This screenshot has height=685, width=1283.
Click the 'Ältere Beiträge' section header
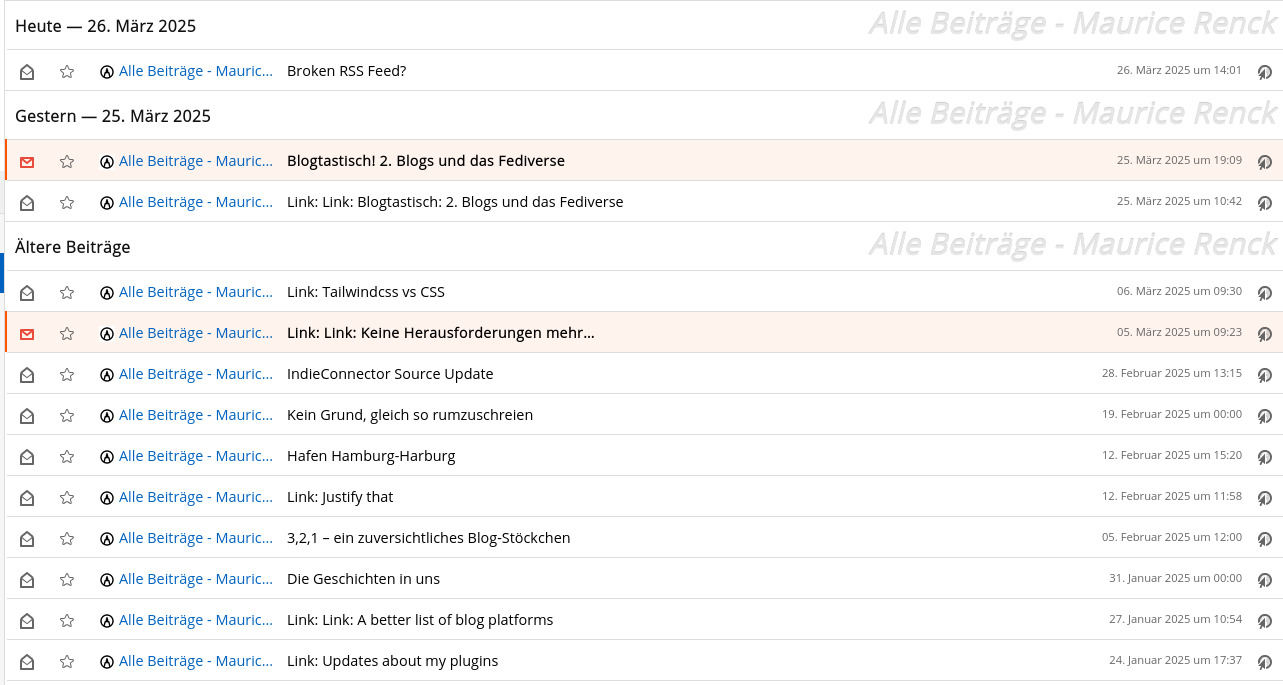pos(72,247)
